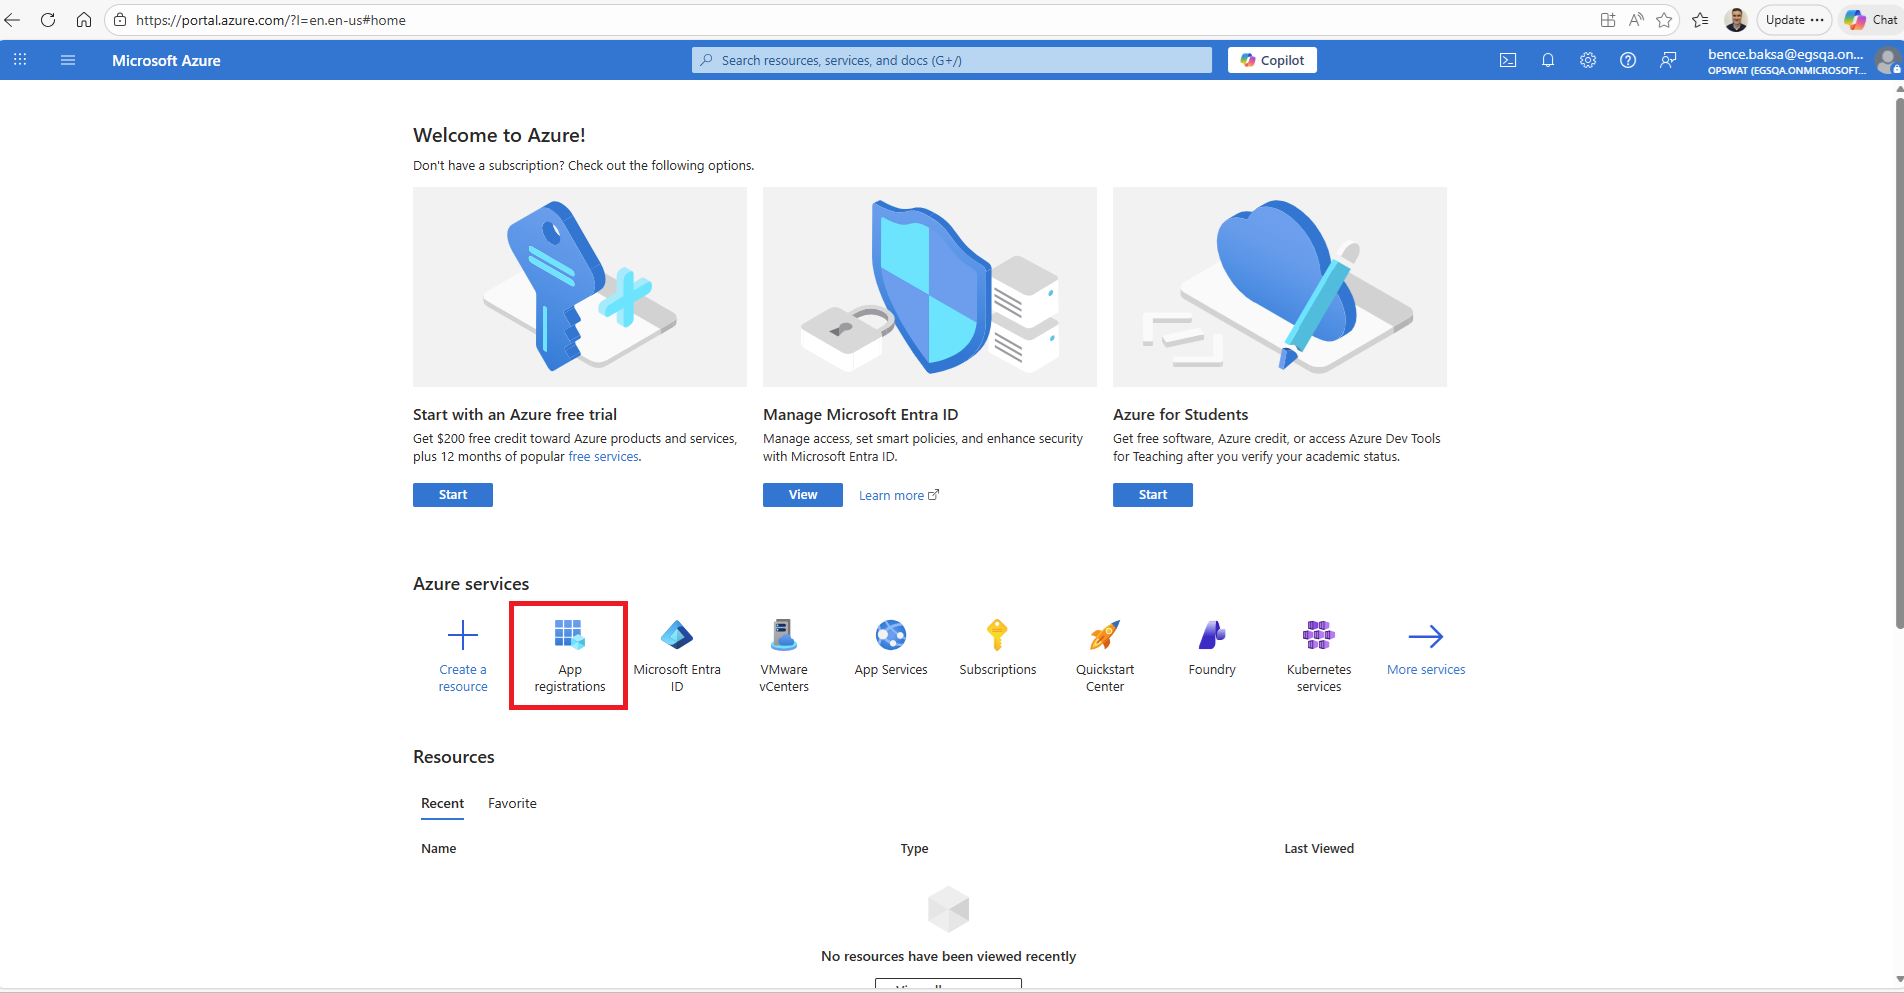Screen dimensions: 1904x993
Task: Start the Azure free trial
Action: tap(453, 495)
